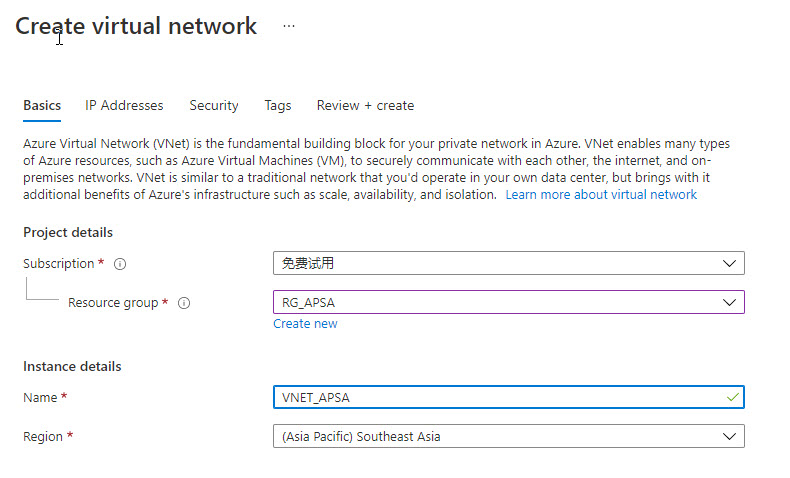Click the Create new resource group link
790x478 pixels.
click(305, 324)
